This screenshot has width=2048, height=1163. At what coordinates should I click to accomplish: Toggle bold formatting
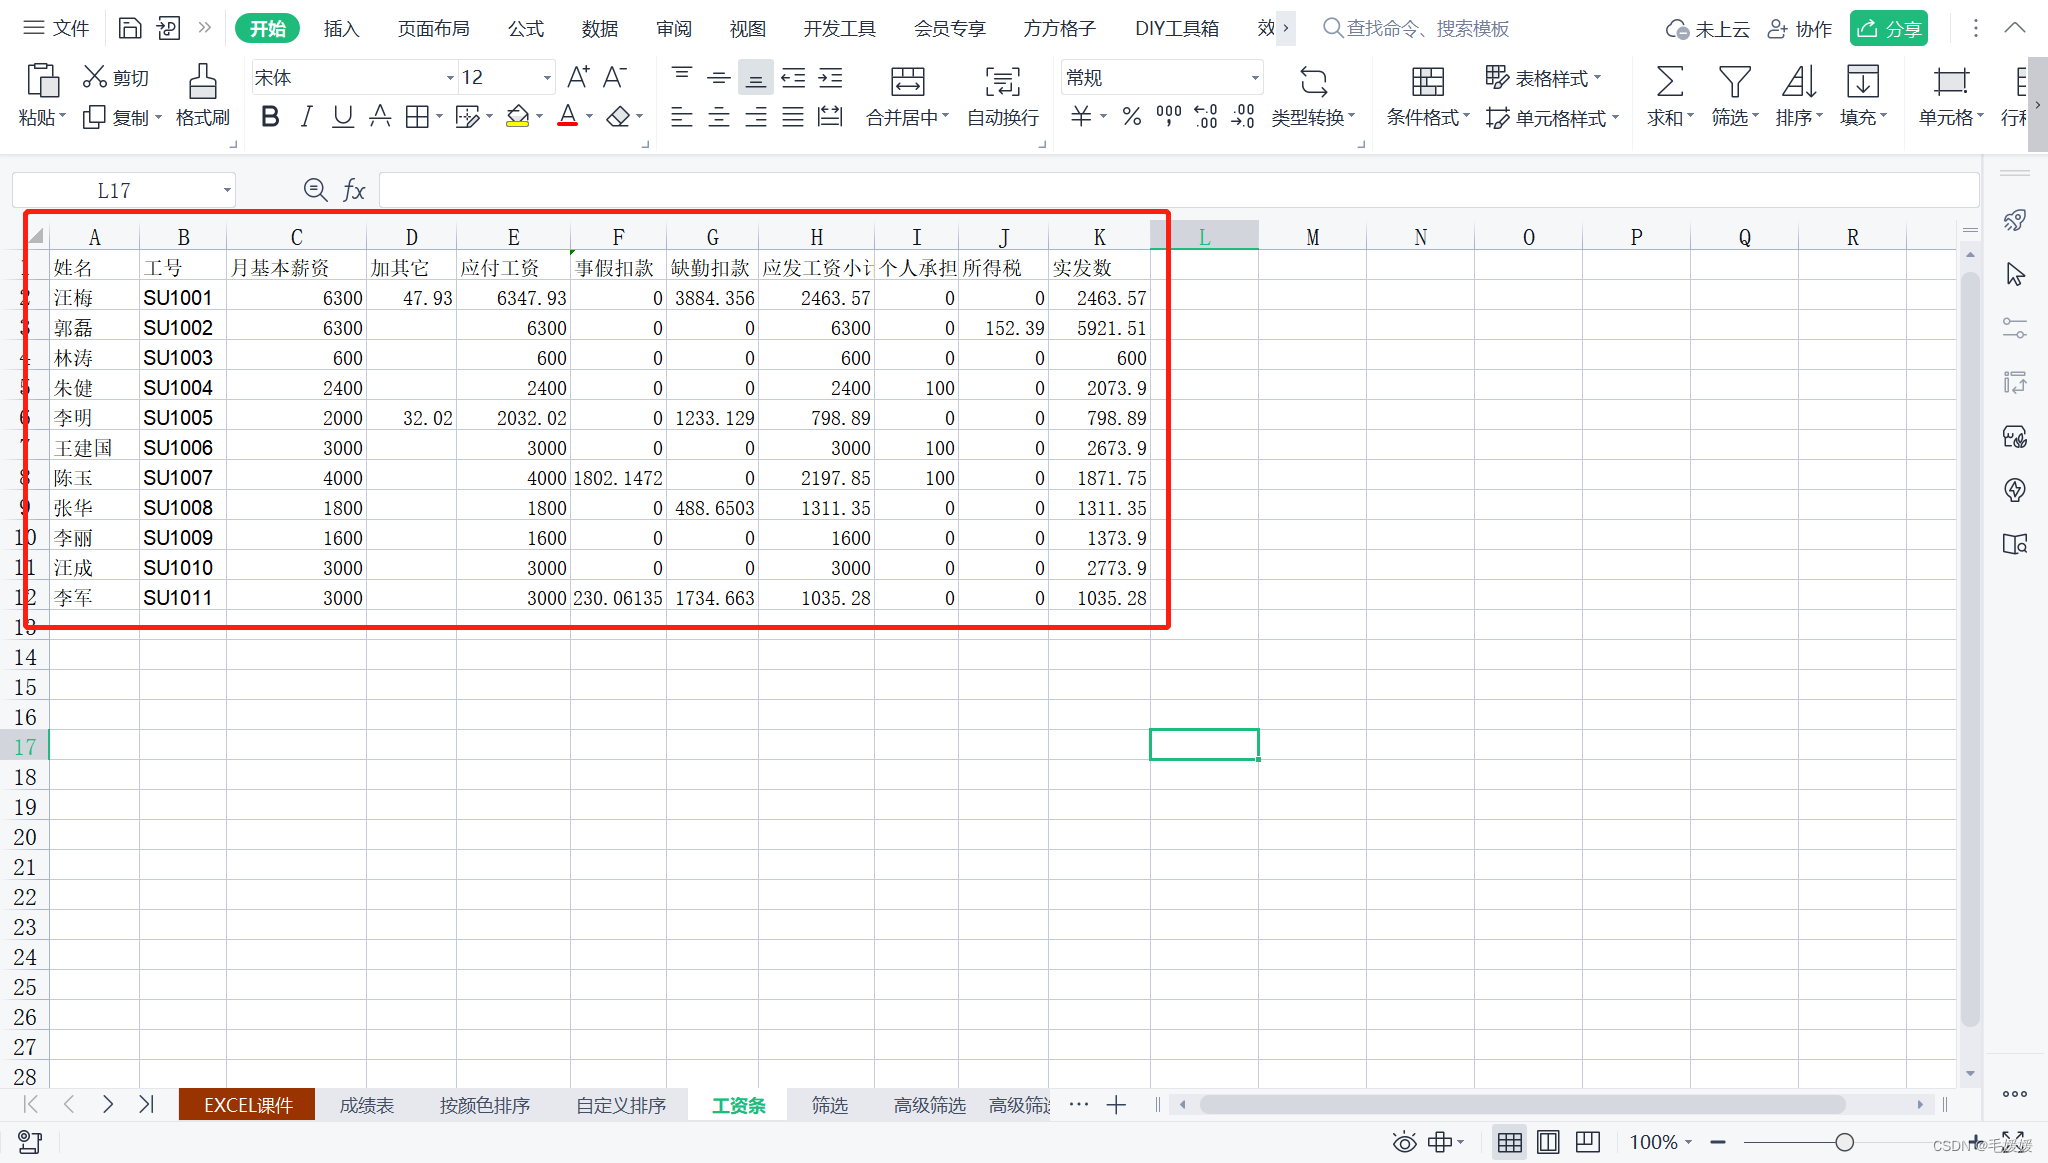click(270, 117)
